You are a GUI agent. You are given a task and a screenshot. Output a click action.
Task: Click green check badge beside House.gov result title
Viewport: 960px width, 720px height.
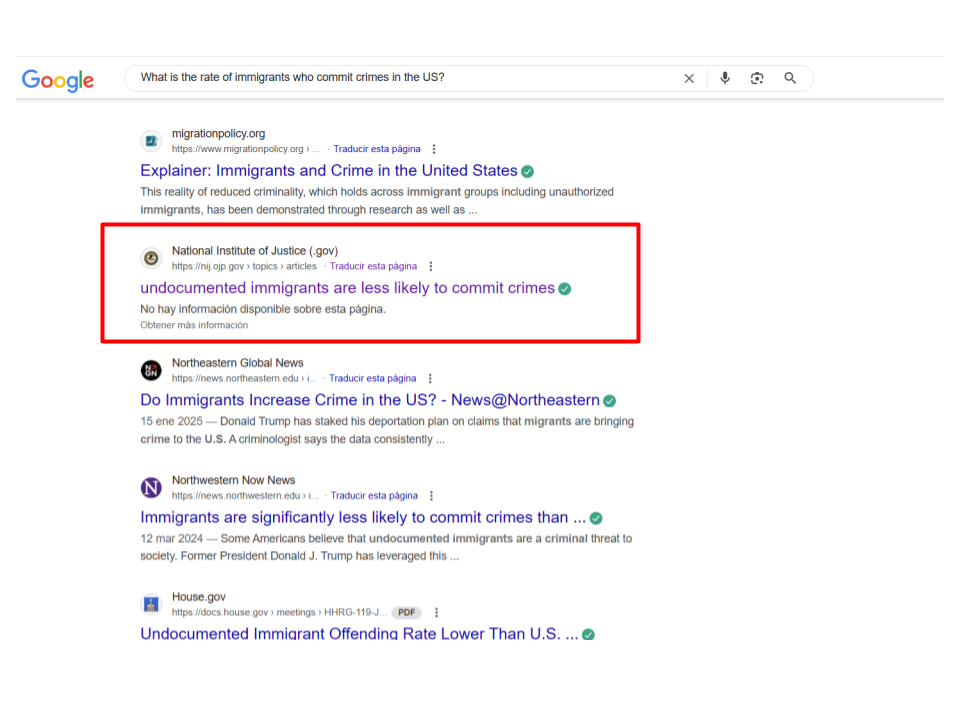588,634
